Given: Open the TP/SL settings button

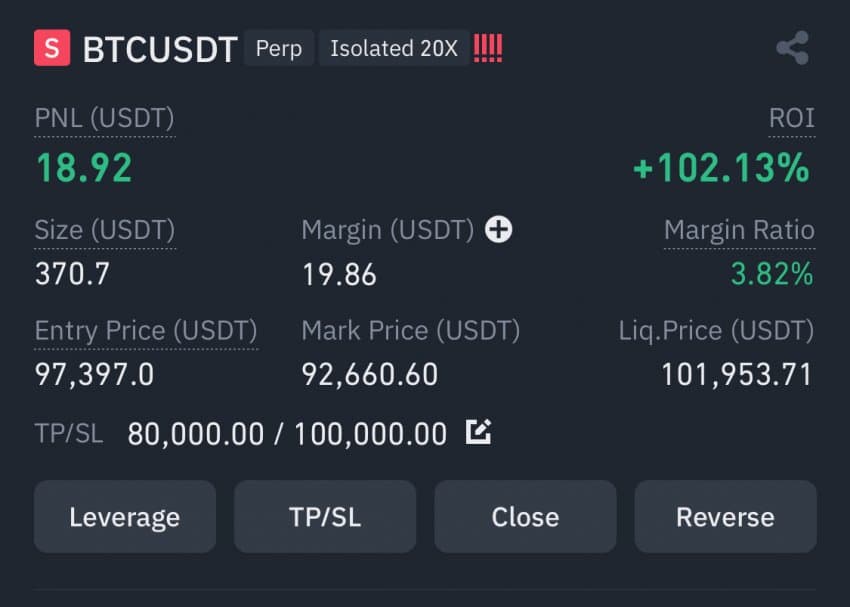Looking at the screenshot, I should [x=325, y=516].
